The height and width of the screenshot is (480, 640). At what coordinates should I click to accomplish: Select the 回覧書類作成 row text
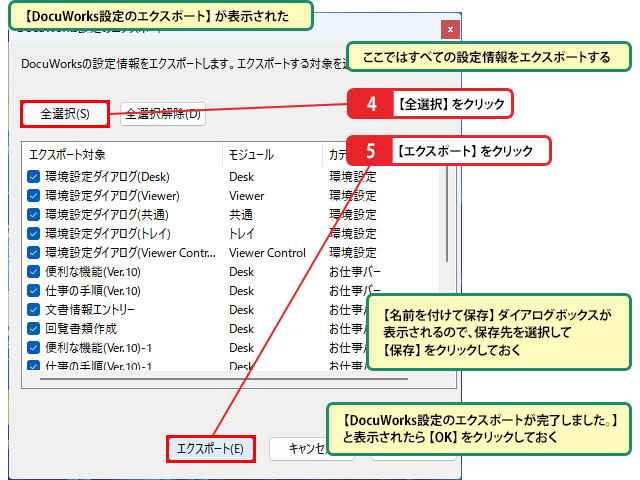coord(81,329)
